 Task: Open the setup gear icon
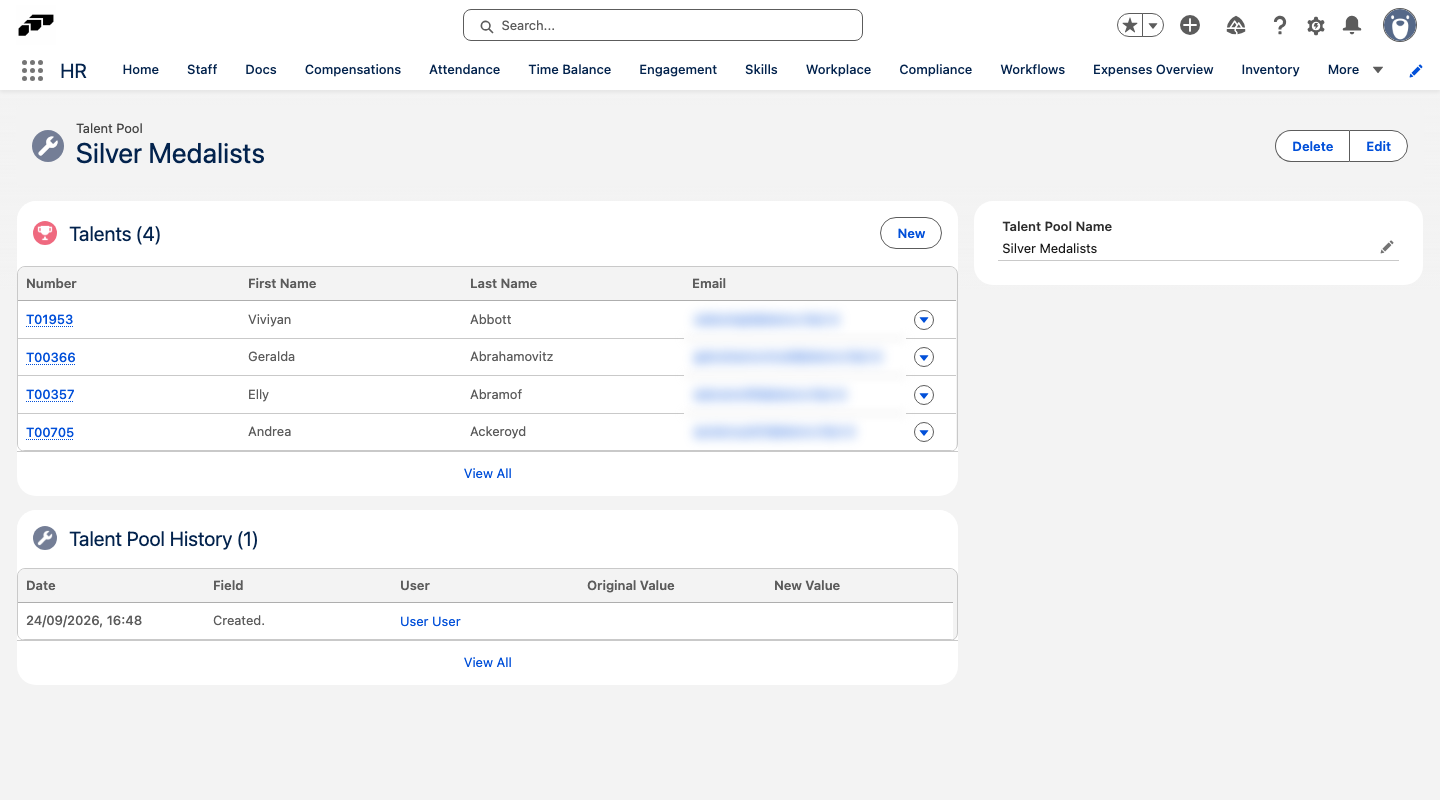click(x=1316, y=26)
